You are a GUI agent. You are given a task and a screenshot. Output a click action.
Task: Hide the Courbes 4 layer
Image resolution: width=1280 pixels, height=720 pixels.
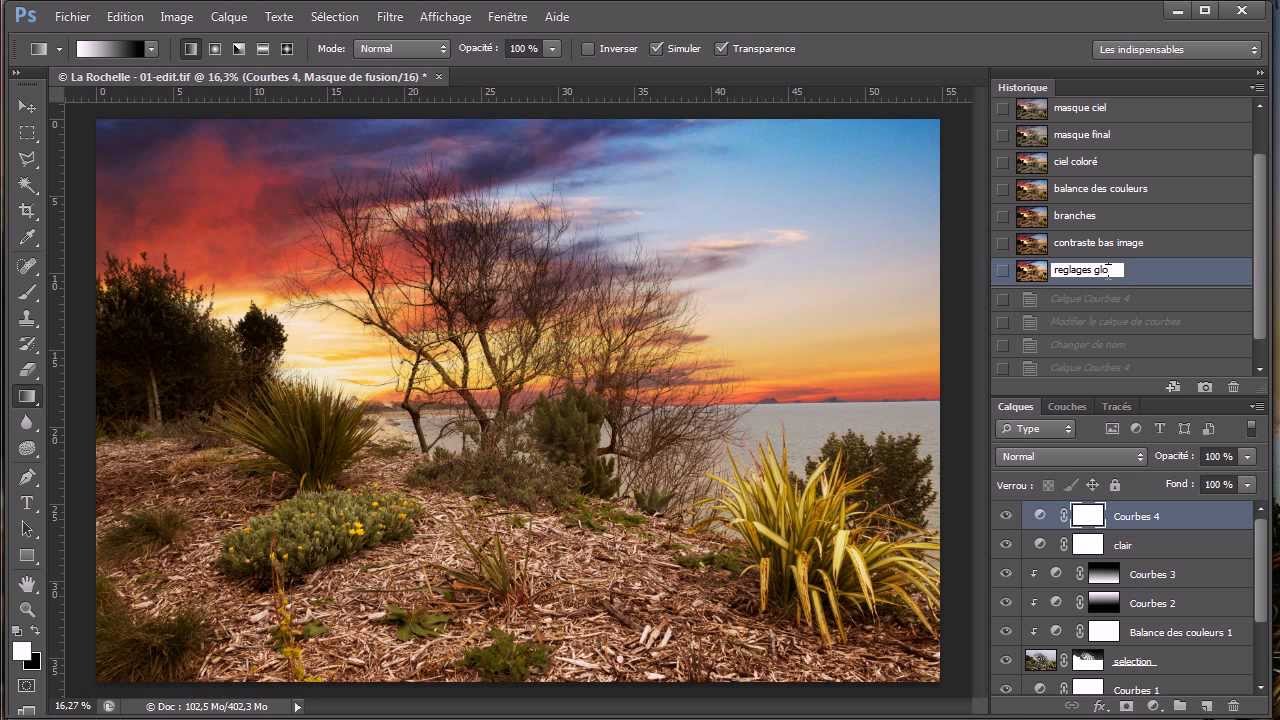click(1006, 516)
